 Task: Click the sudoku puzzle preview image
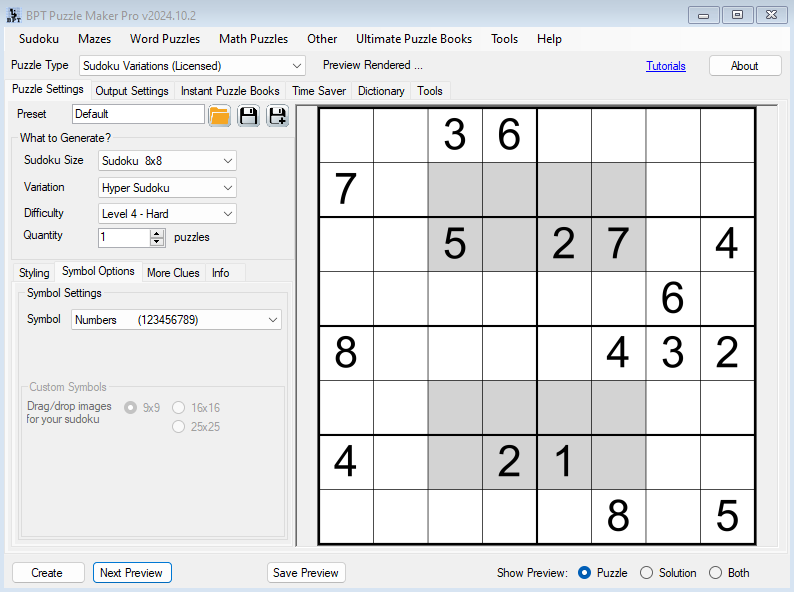pyautogui.click(x=537, y=326)
